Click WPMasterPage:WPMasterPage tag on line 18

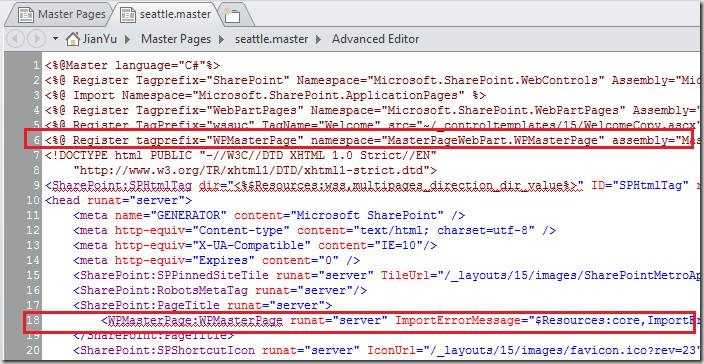tap(195, 320)
